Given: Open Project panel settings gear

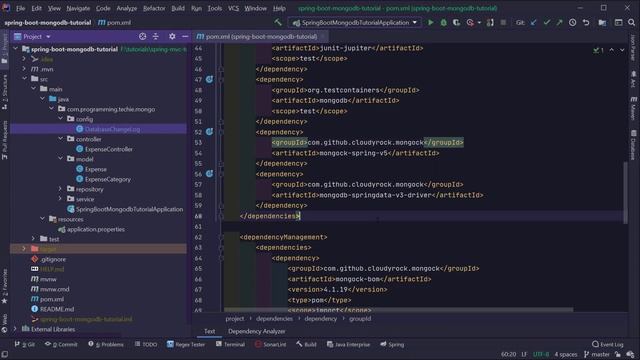Looking at the screenshot, I should [172, 36].
